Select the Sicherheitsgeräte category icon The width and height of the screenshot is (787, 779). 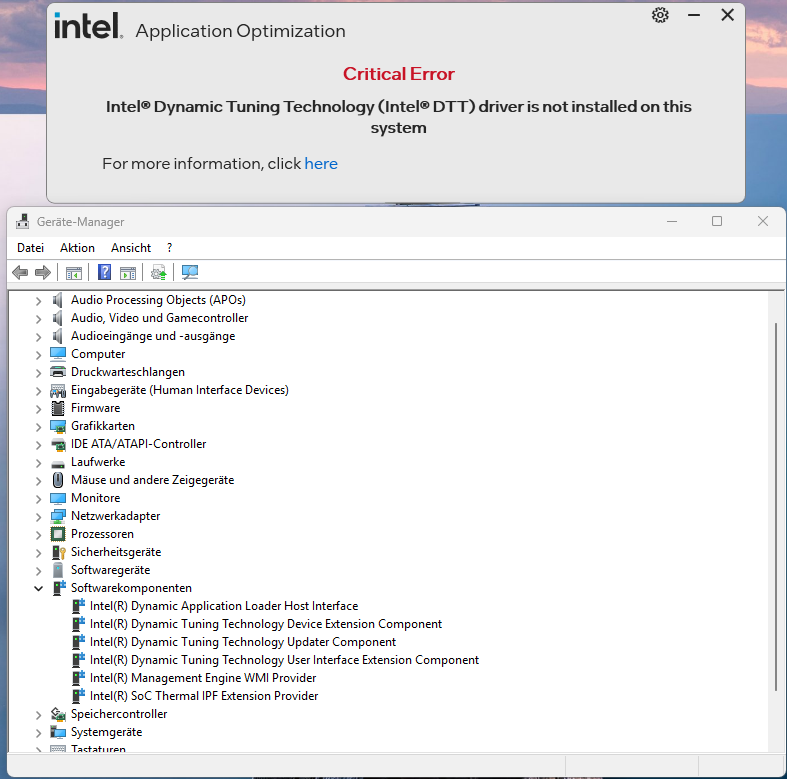coord(58,553)
